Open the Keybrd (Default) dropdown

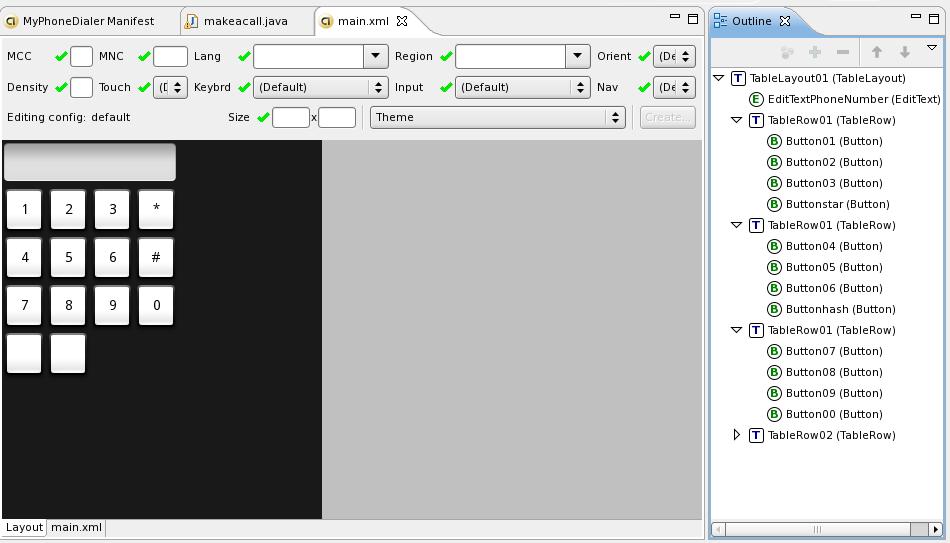tap(321, 87)
